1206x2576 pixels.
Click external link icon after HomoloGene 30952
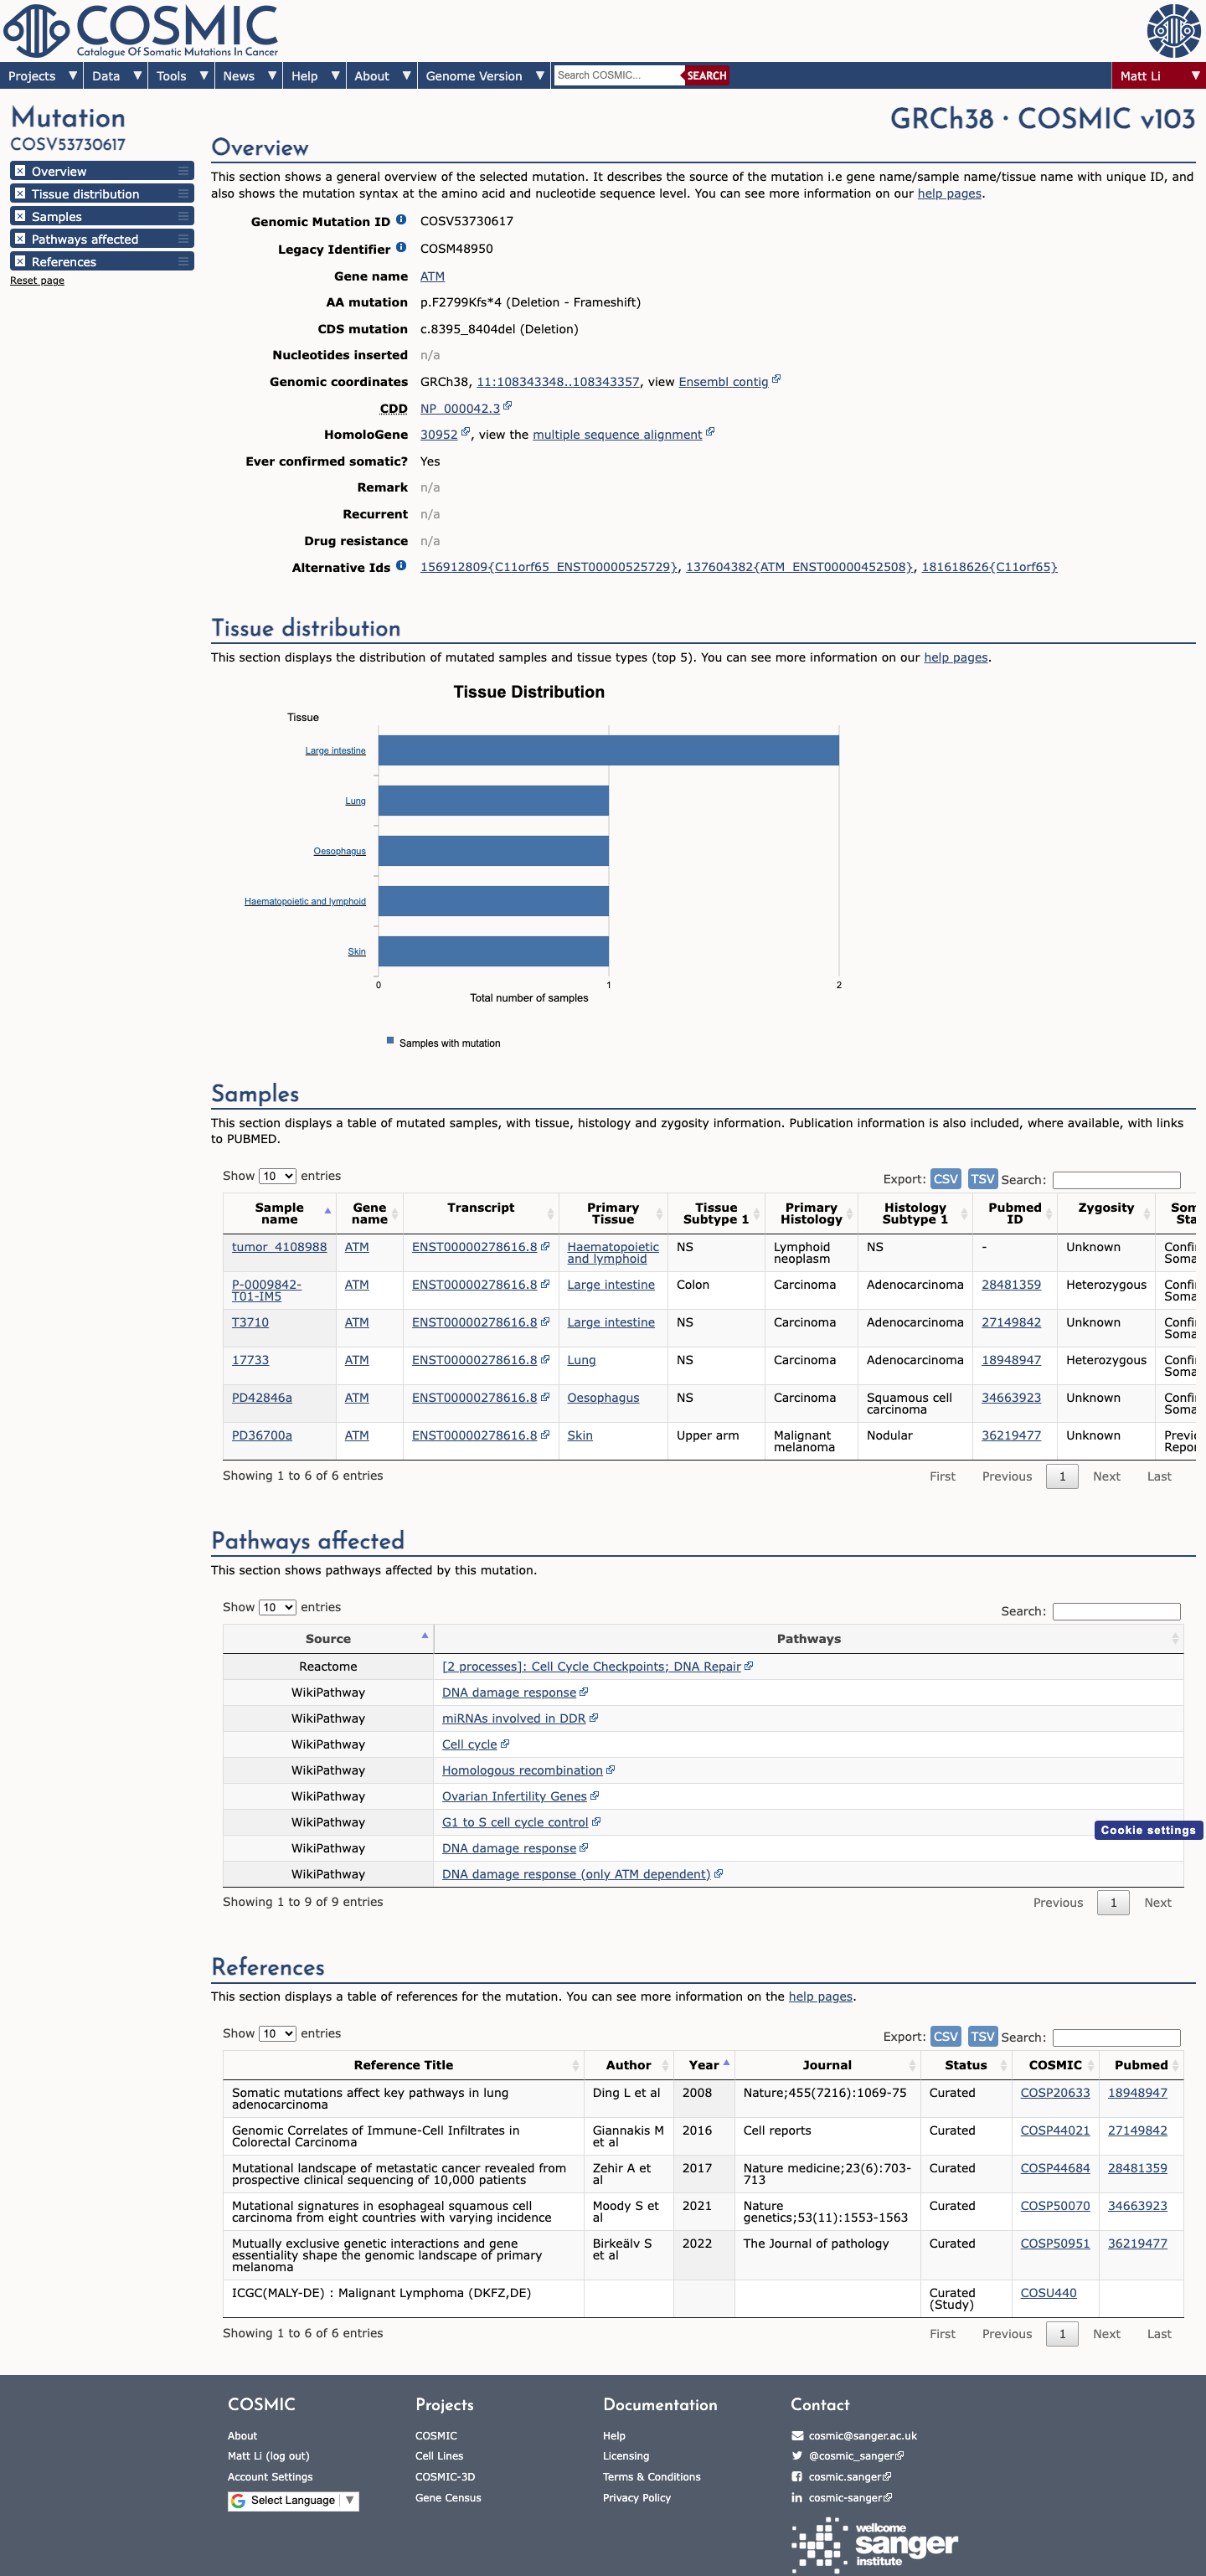pyautogui.click(x=465, y=432)
